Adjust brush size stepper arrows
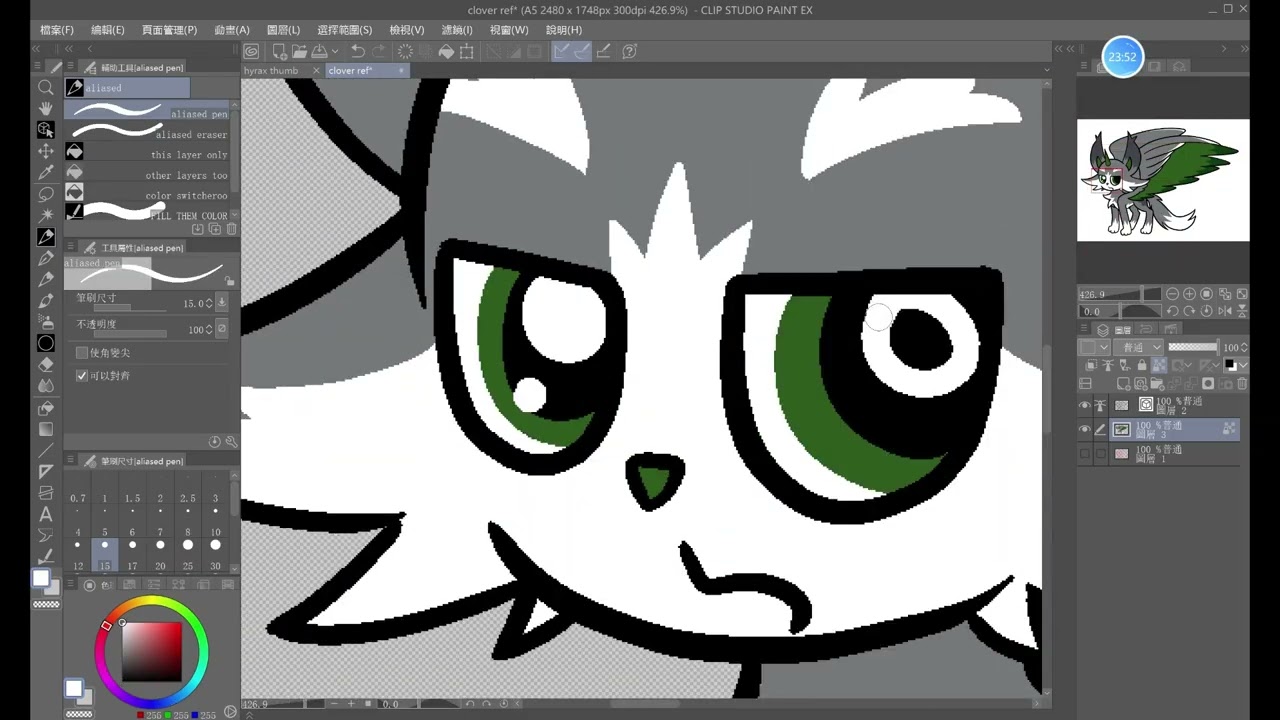The image size is (1280, 720). coord(208,303)
